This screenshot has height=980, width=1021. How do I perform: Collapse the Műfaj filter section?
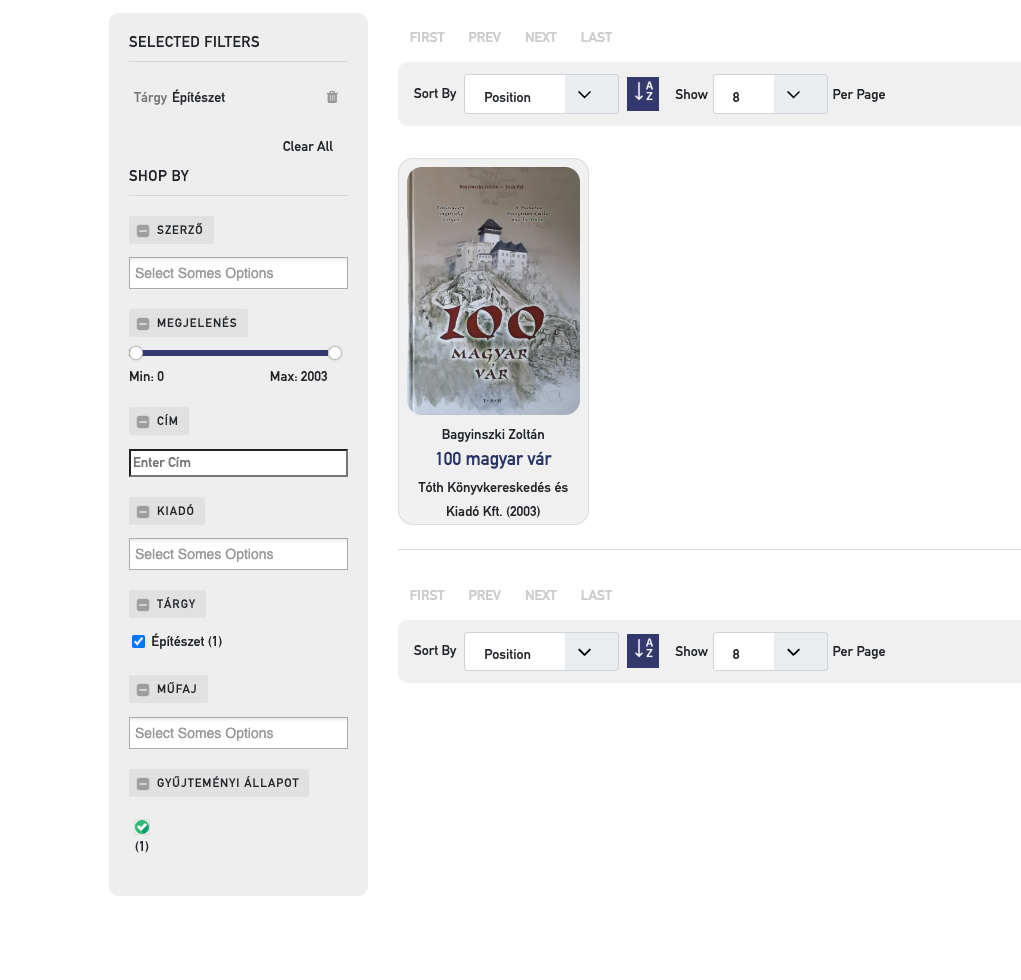143,689
